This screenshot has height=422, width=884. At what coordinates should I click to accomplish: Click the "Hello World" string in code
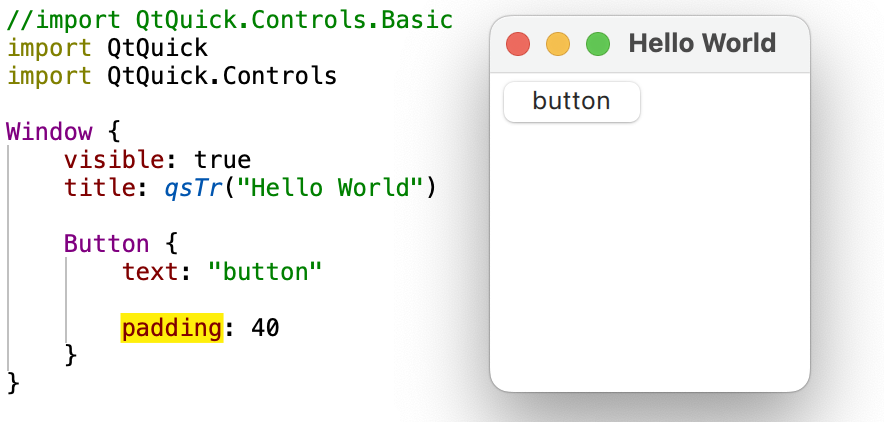coord(330,188)
